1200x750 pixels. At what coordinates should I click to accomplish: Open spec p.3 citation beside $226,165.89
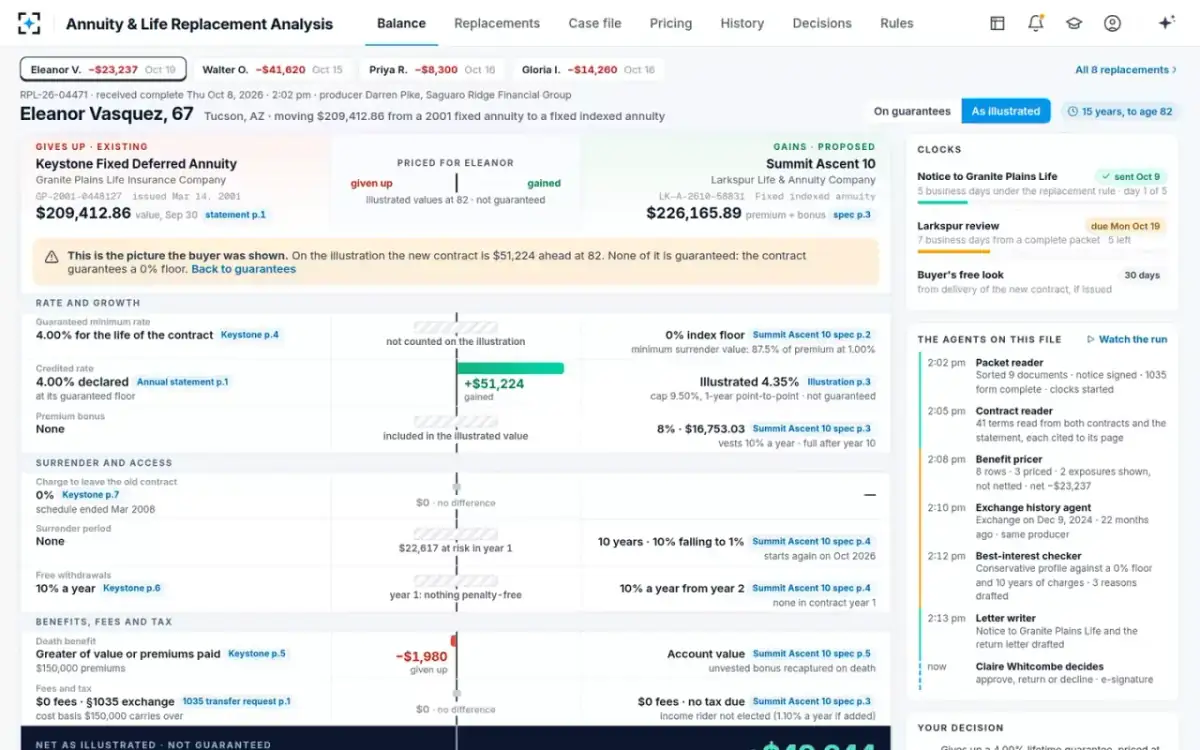(x=851, y=215)
